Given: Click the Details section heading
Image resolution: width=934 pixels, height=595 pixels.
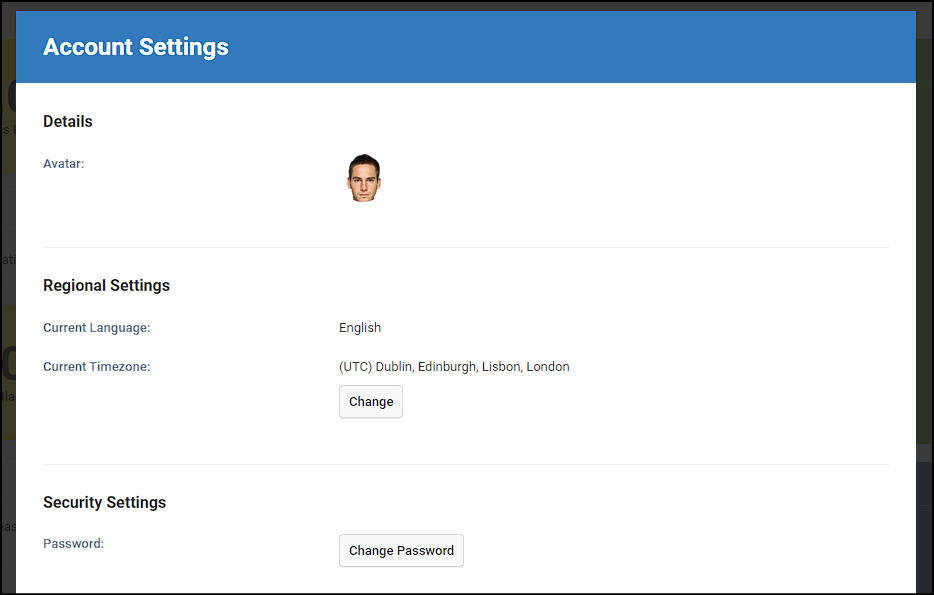Looking at the screenshot, I should (x=68, y=122).
